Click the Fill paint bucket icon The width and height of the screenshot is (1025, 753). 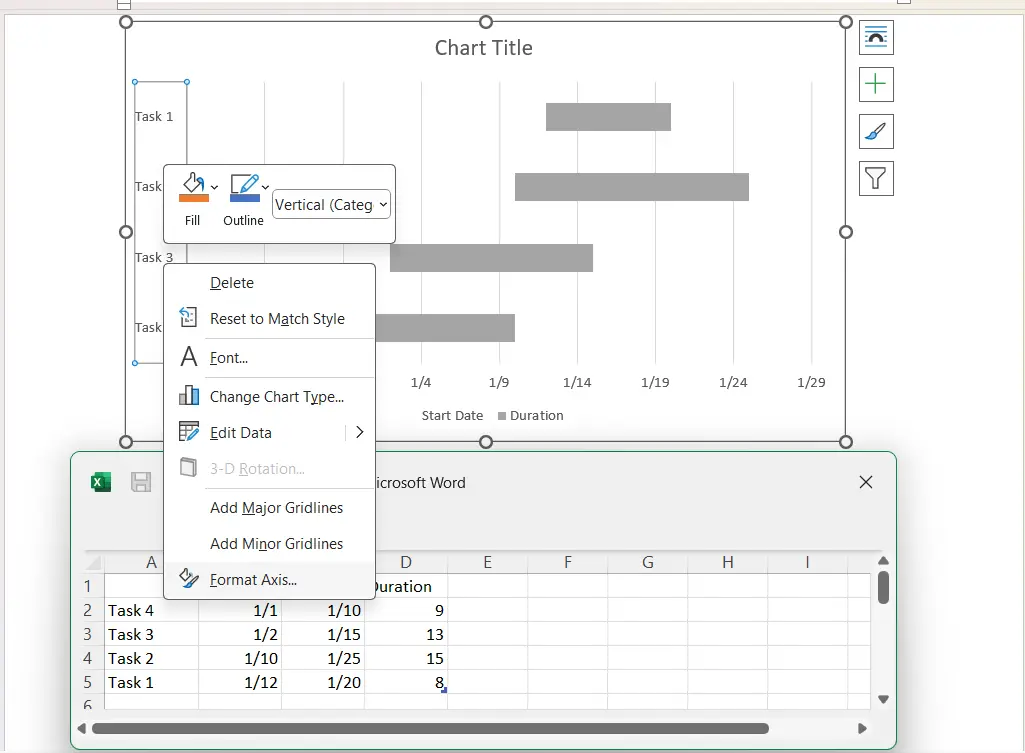(x=193, y=183)
